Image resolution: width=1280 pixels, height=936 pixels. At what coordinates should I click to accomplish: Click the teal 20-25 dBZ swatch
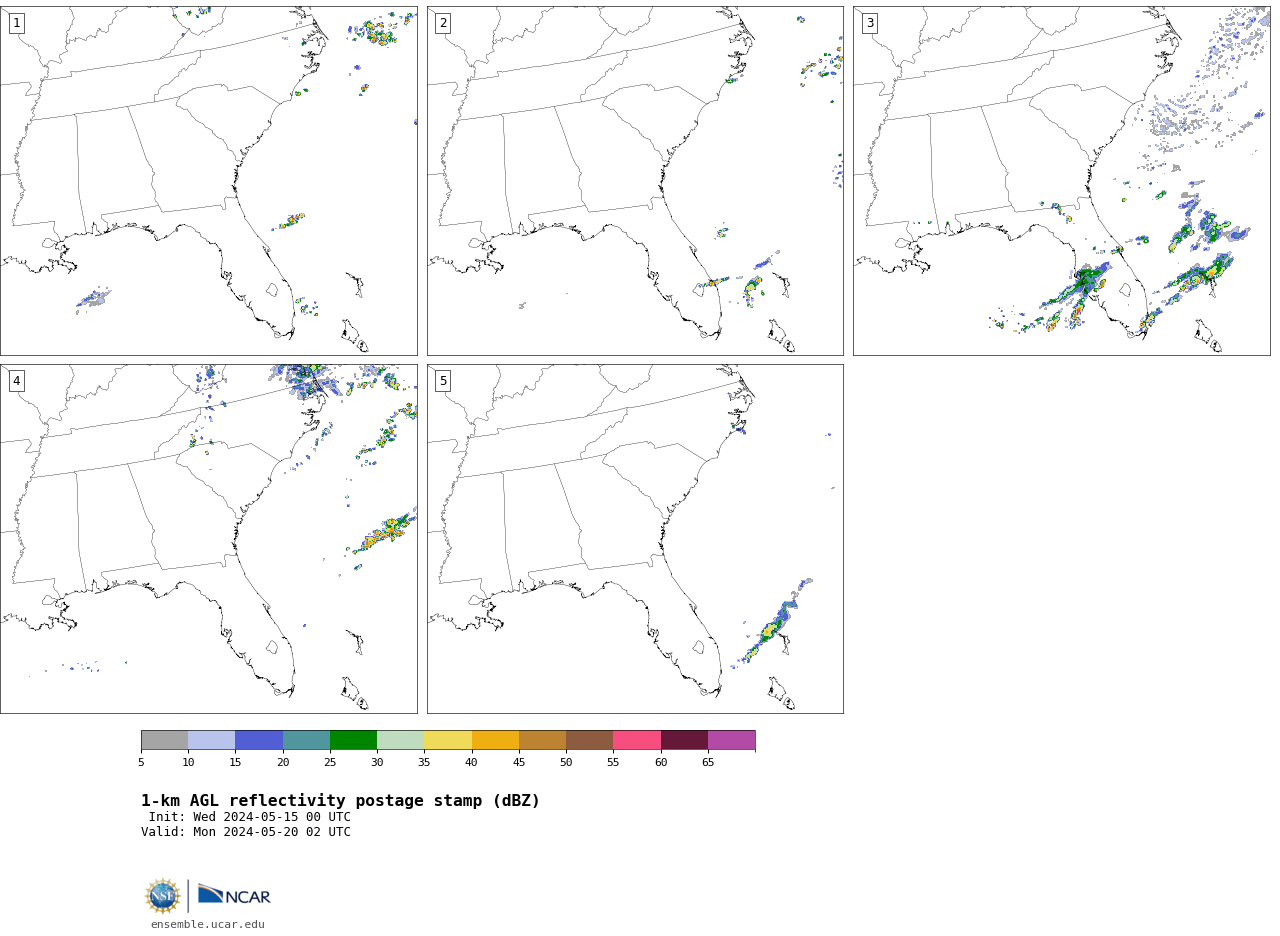coord(306,740)
